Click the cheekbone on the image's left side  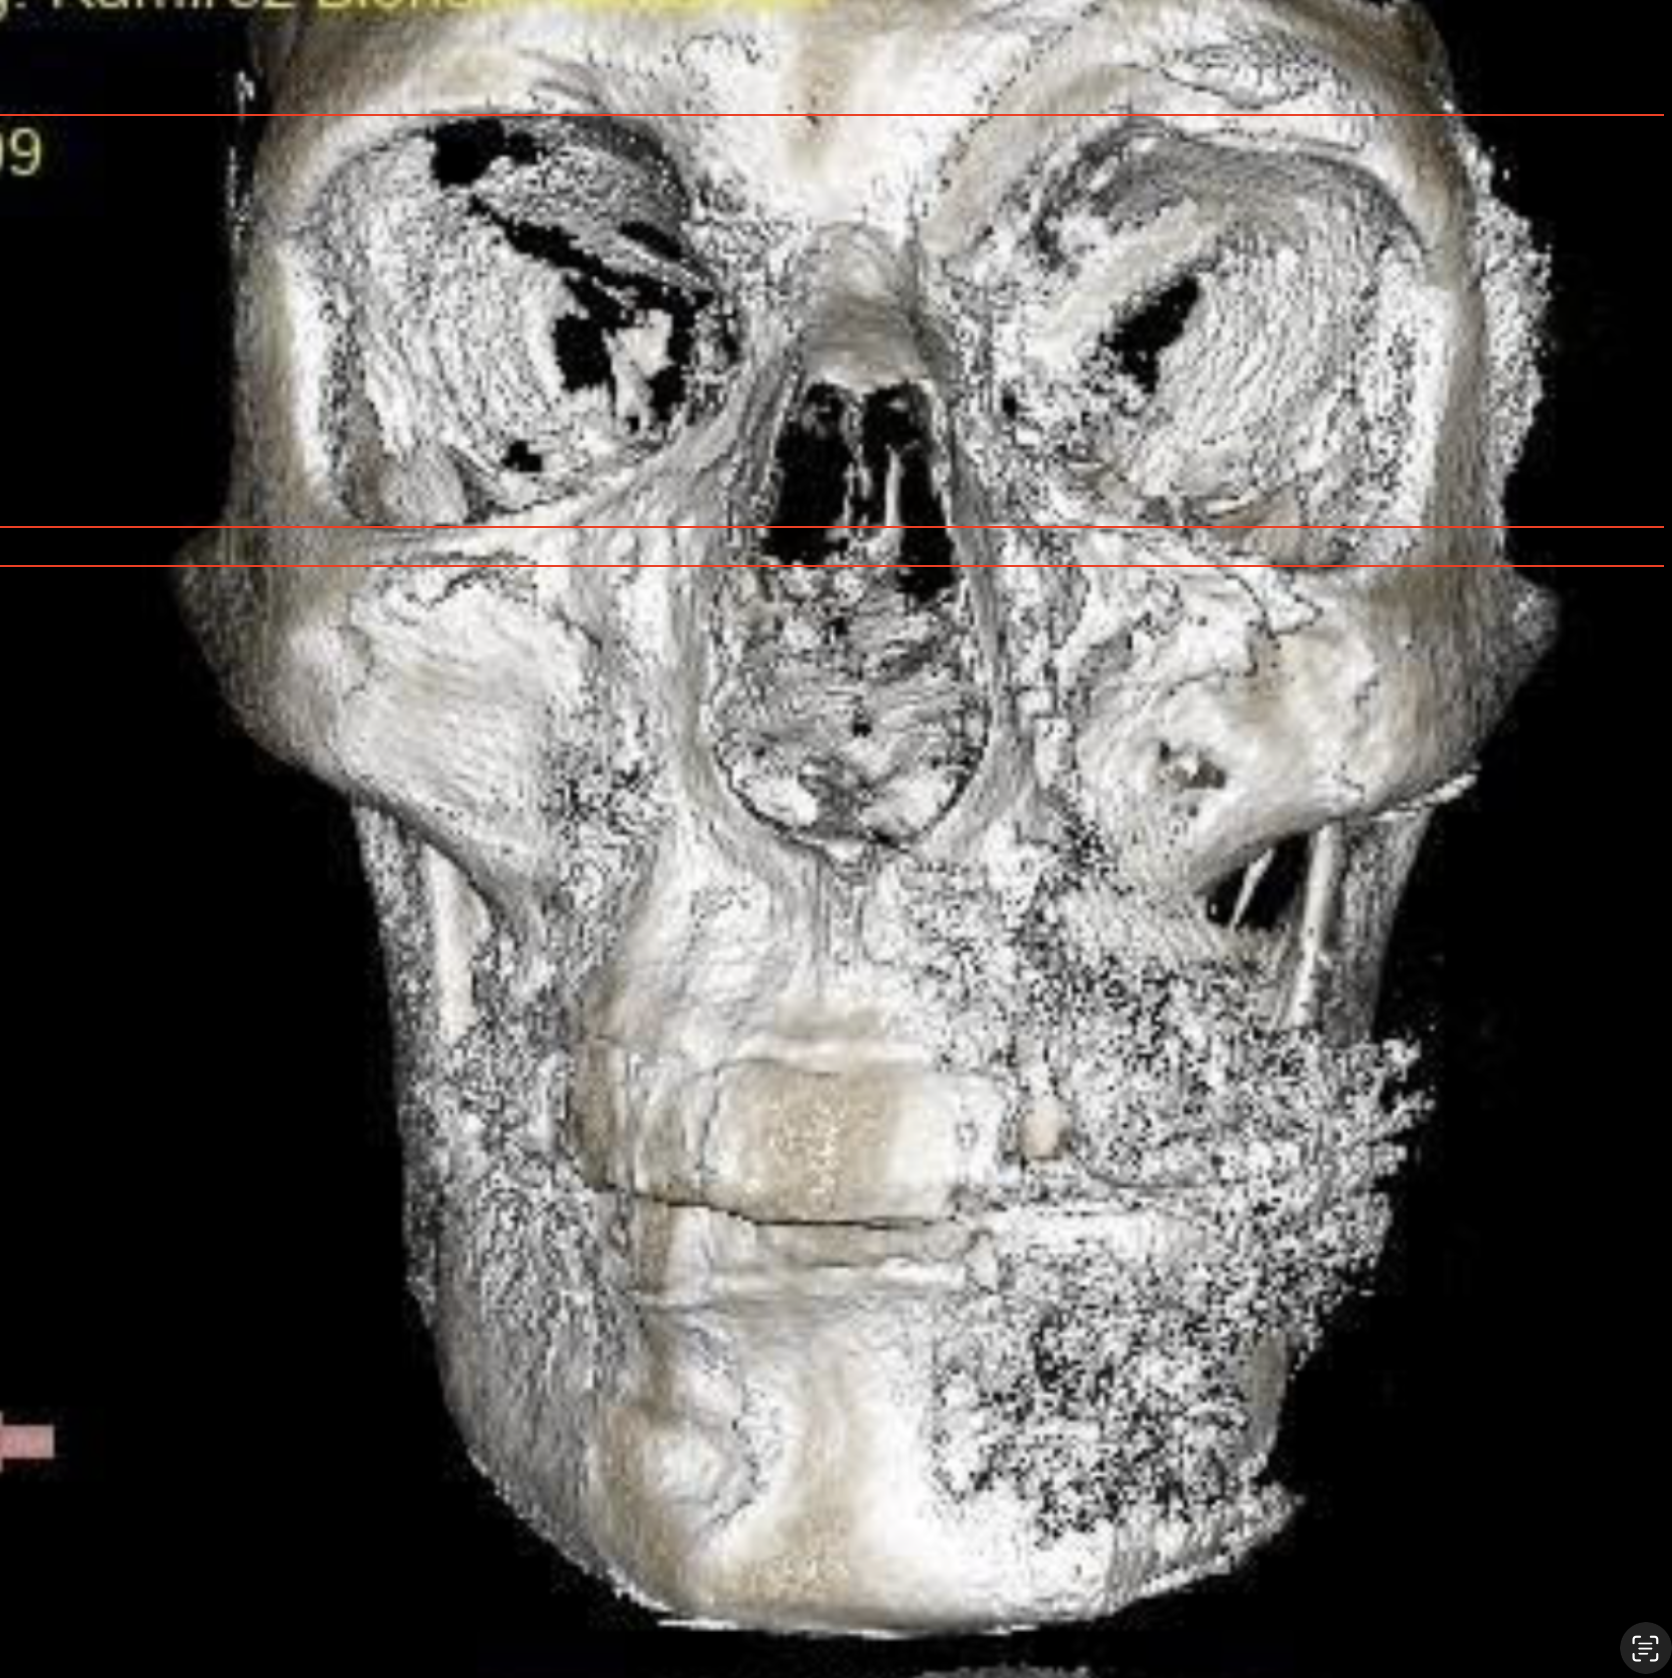click(x=400, y=670)
